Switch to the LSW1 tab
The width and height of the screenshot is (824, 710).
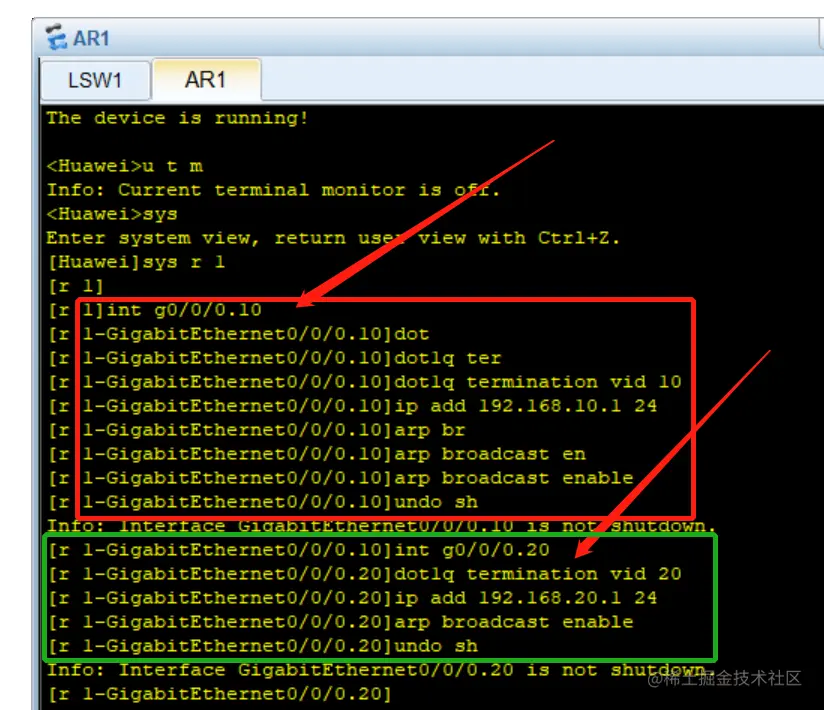pyautogui.click(x=95, y=80)
